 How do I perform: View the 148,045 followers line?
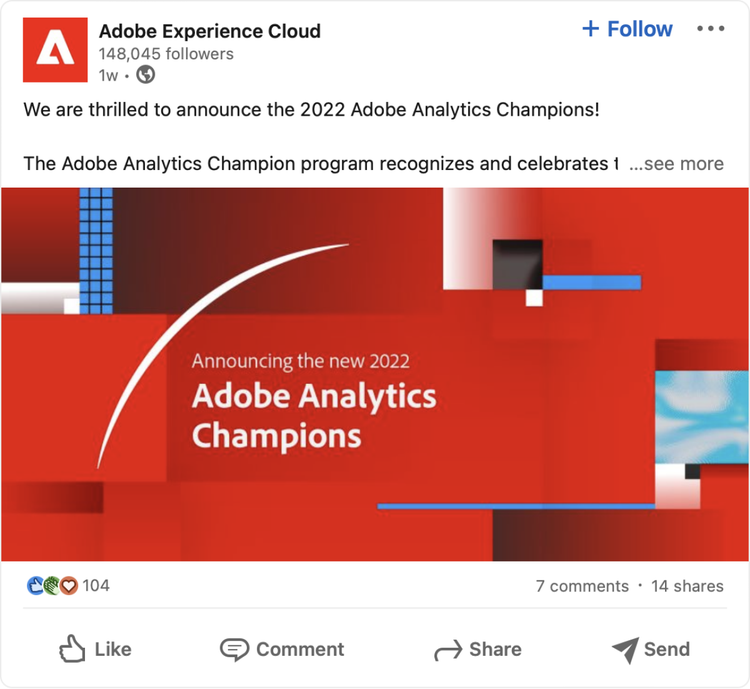pyautogui.click(x=166, y=54)
